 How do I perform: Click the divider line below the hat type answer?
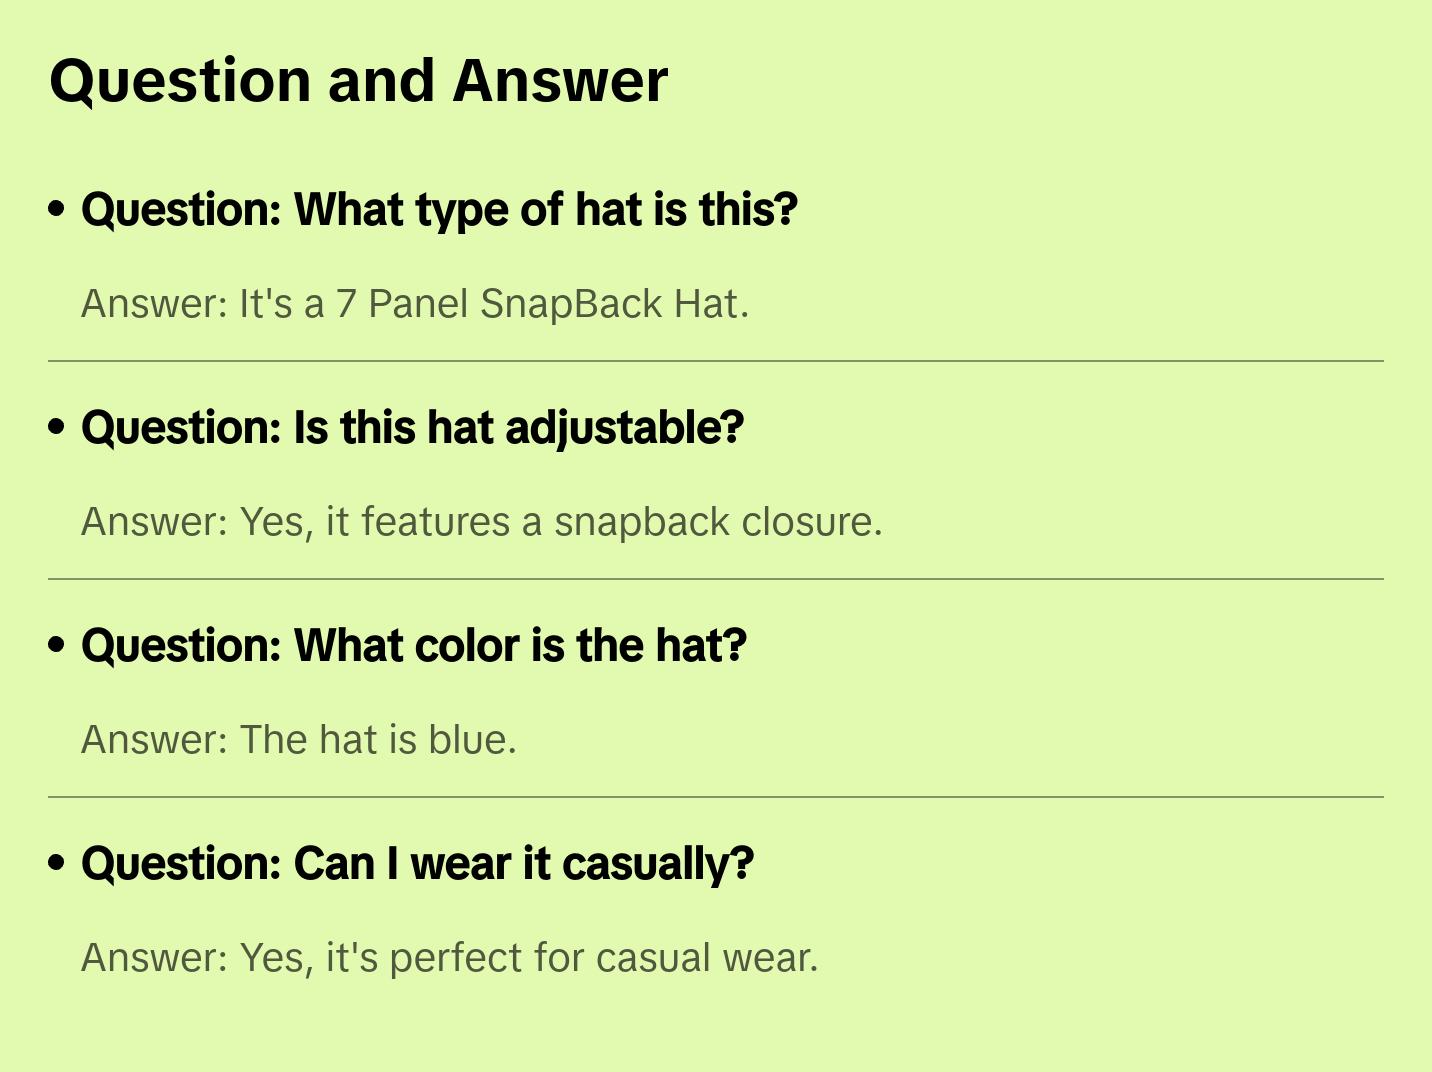coord(716,361)
